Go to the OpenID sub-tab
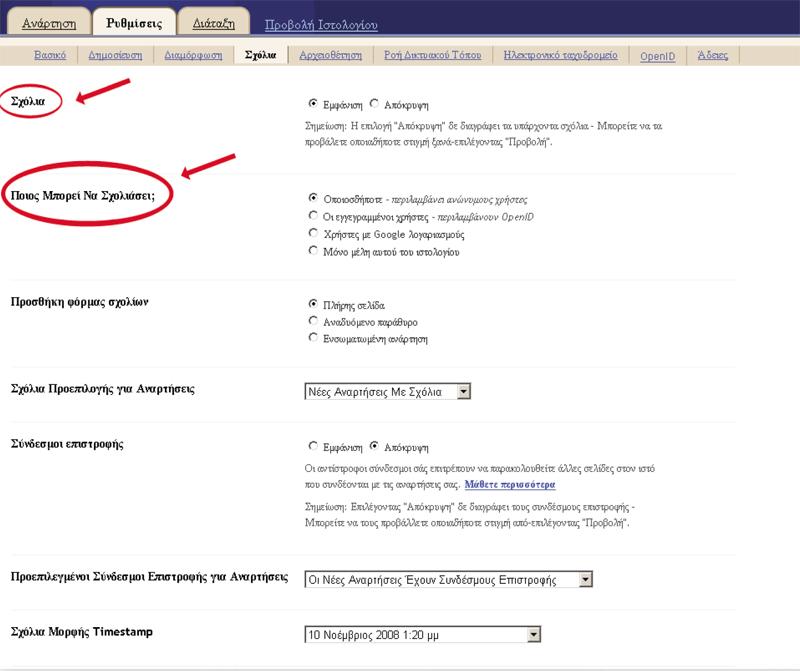Image resolution: width=800 pixels, height=671 pixels. pyautogui.click(x=658, y=56)
